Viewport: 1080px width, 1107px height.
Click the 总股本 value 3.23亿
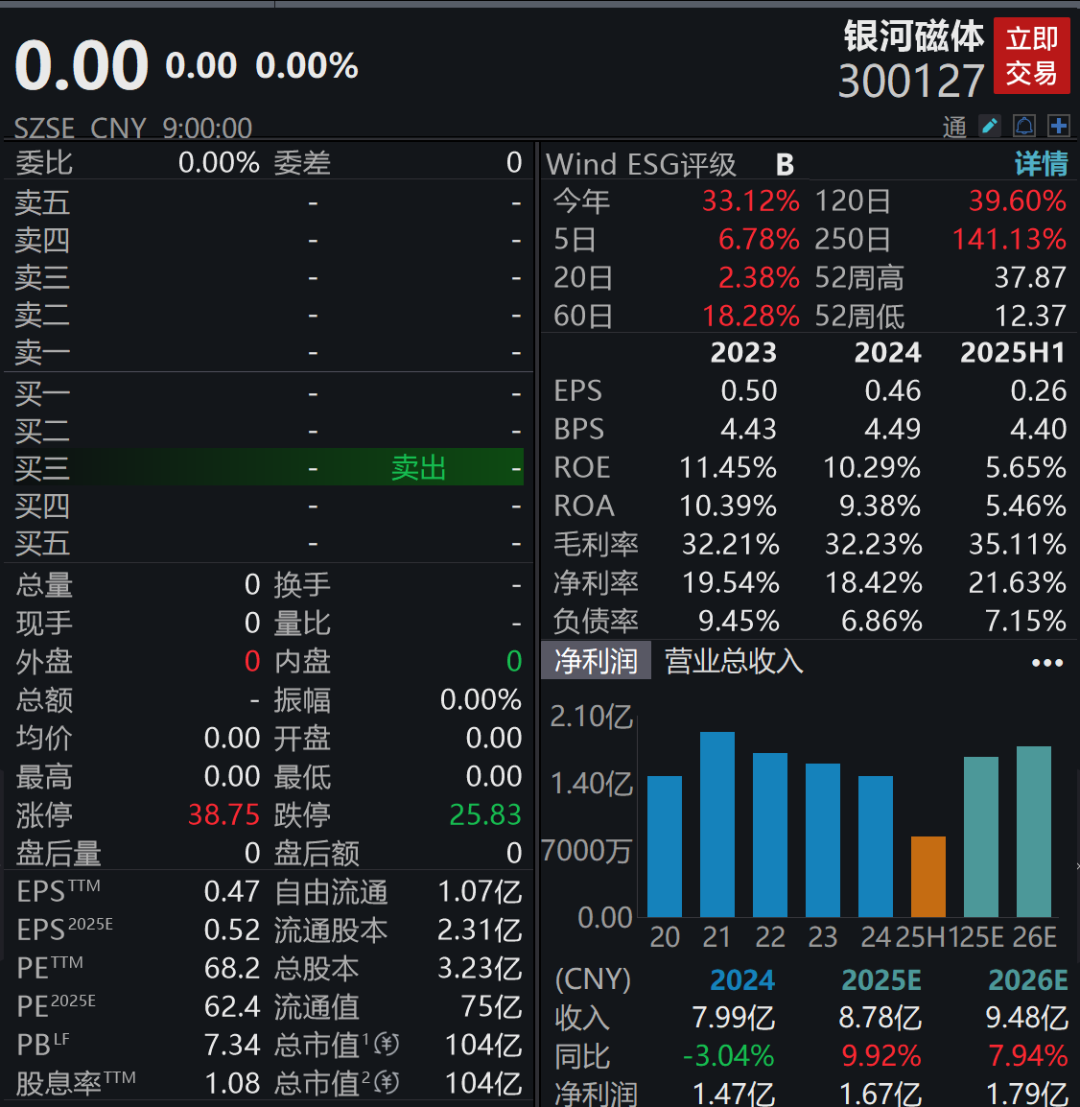[x=479, y=968]
